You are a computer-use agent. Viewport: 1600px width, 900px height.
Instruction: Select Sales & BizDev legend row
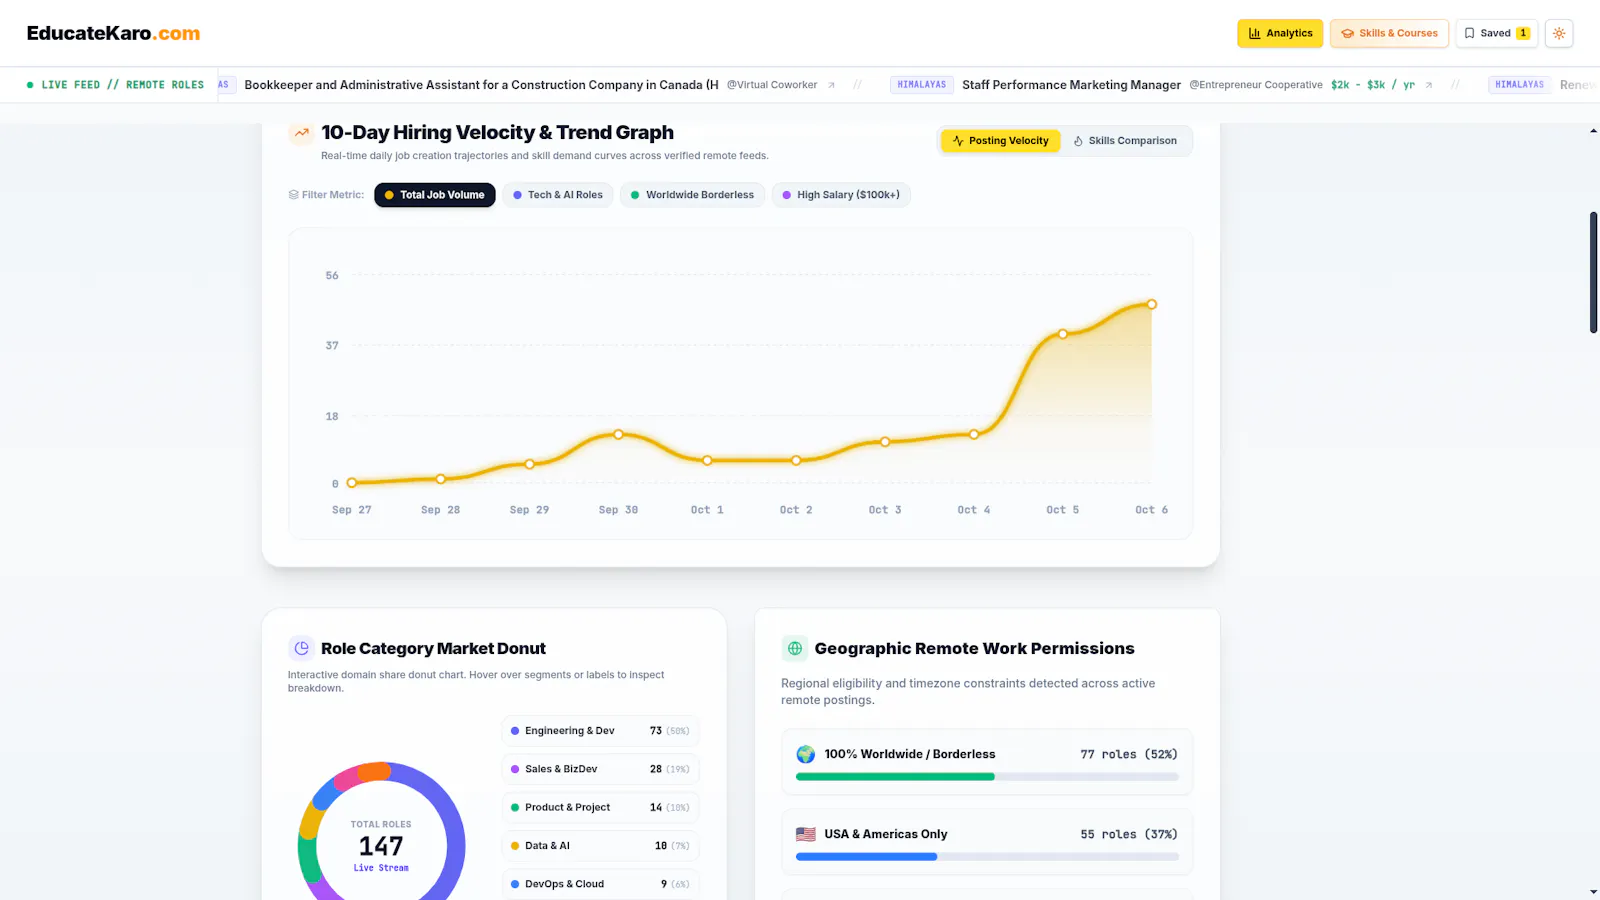point(600,769)
